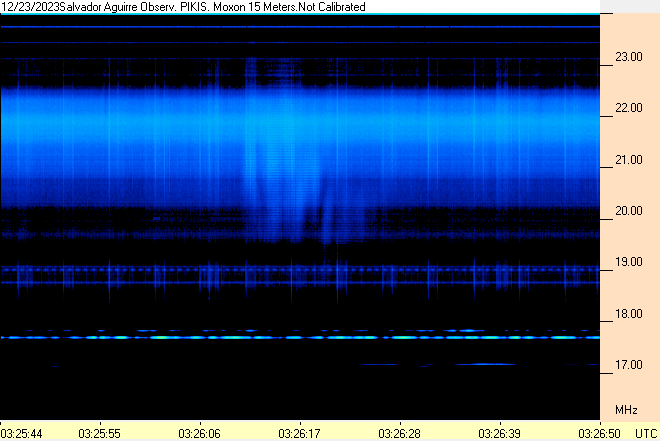The width and height of the screenshot is (660, 441).
Task: Click the 03:26:39 timestamp
Action: pyautogui.click(x=499, y=433)
